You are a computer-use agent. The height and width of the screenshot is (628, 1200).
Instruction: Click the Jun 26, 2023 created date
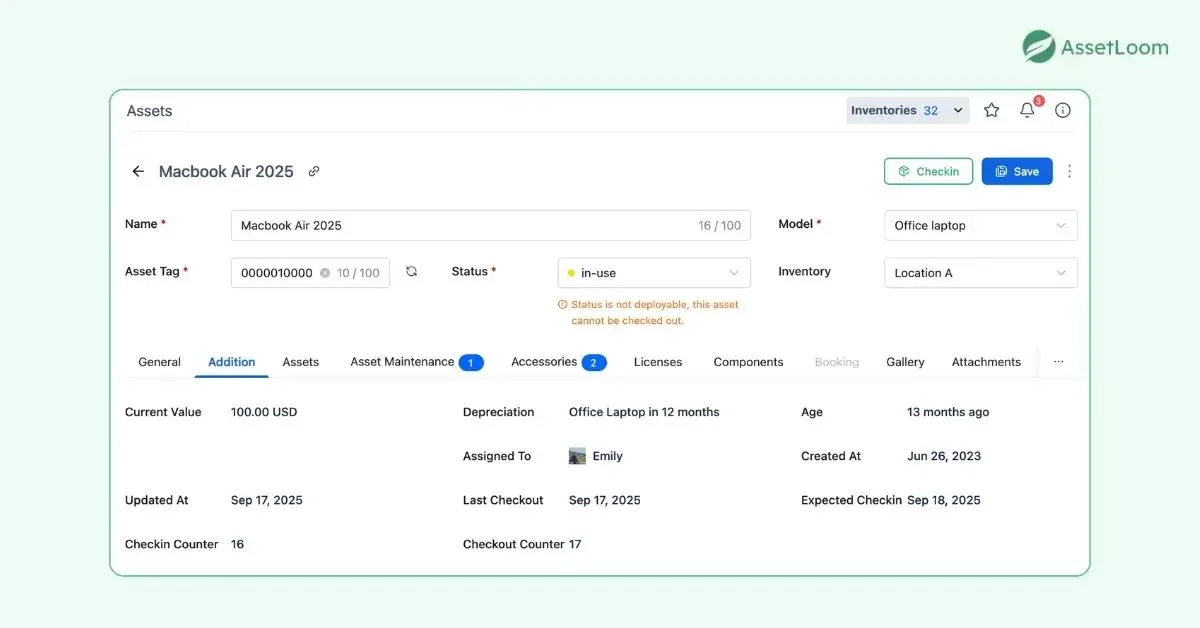(x=944, y=456)
